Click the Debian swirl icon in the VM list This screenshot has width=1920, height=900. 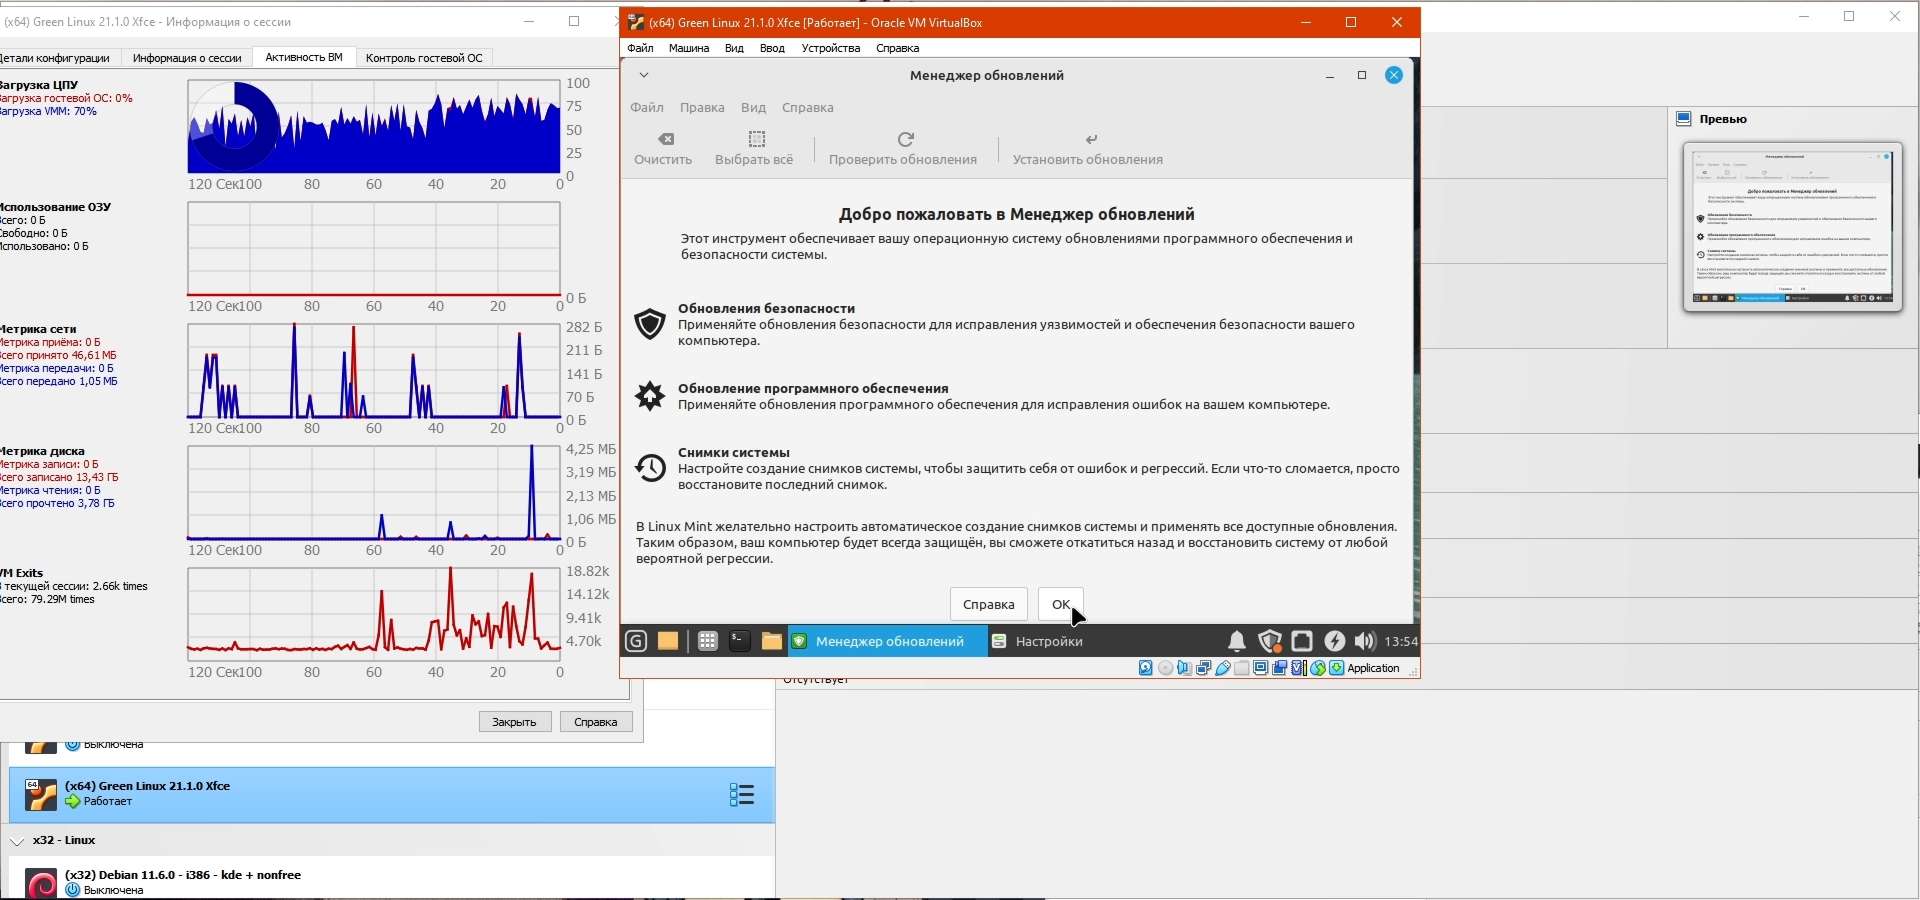tap(41, 884)
